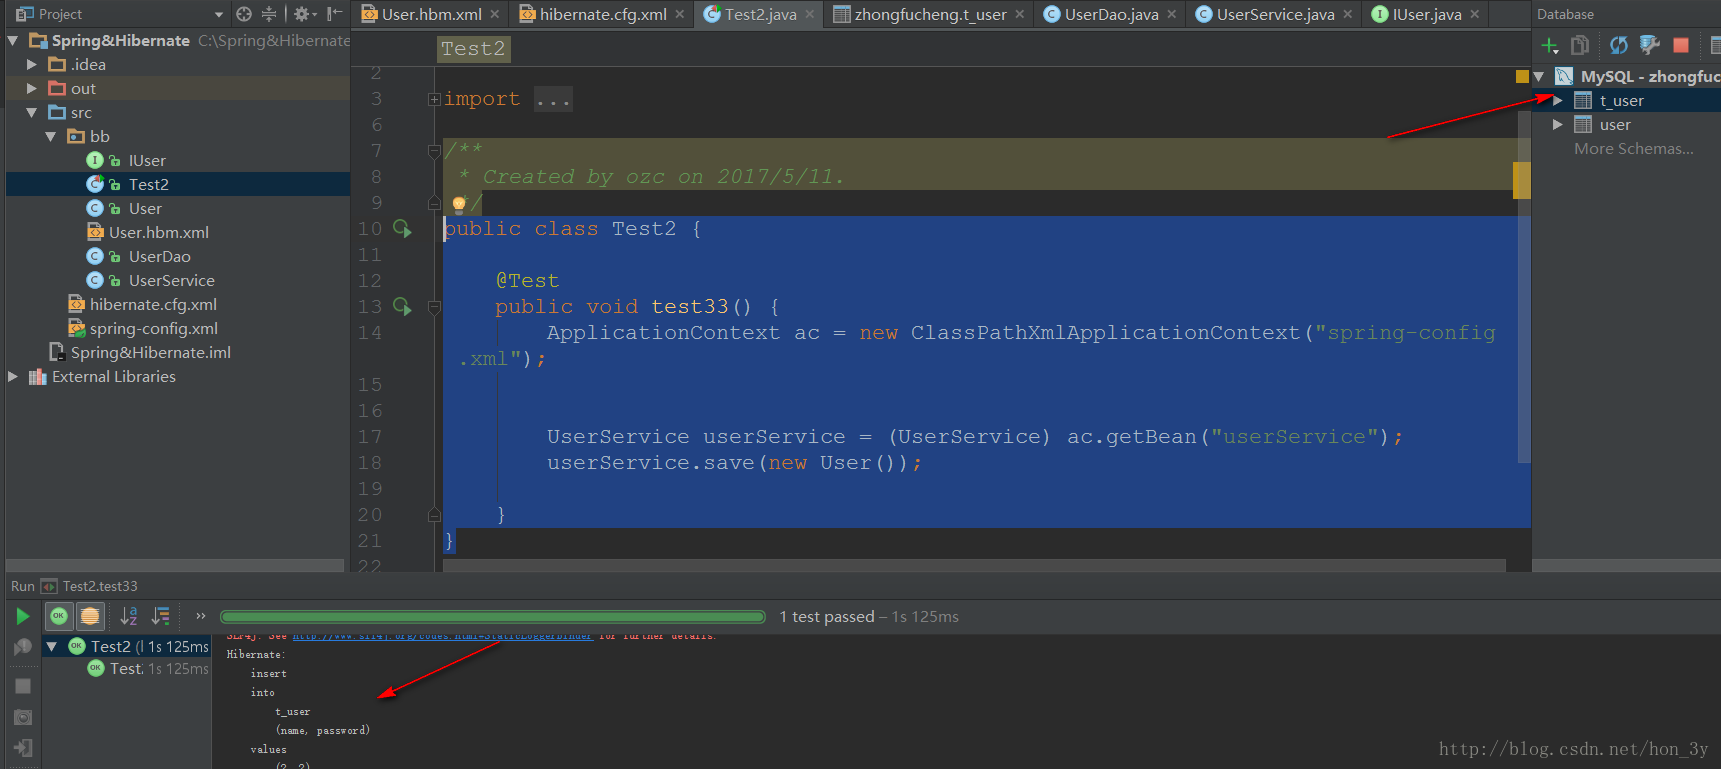Viewport: 1721px width, 769px height.
Task: Collapse the bb package
Action: pyautogui.click(x=51, y=136)
